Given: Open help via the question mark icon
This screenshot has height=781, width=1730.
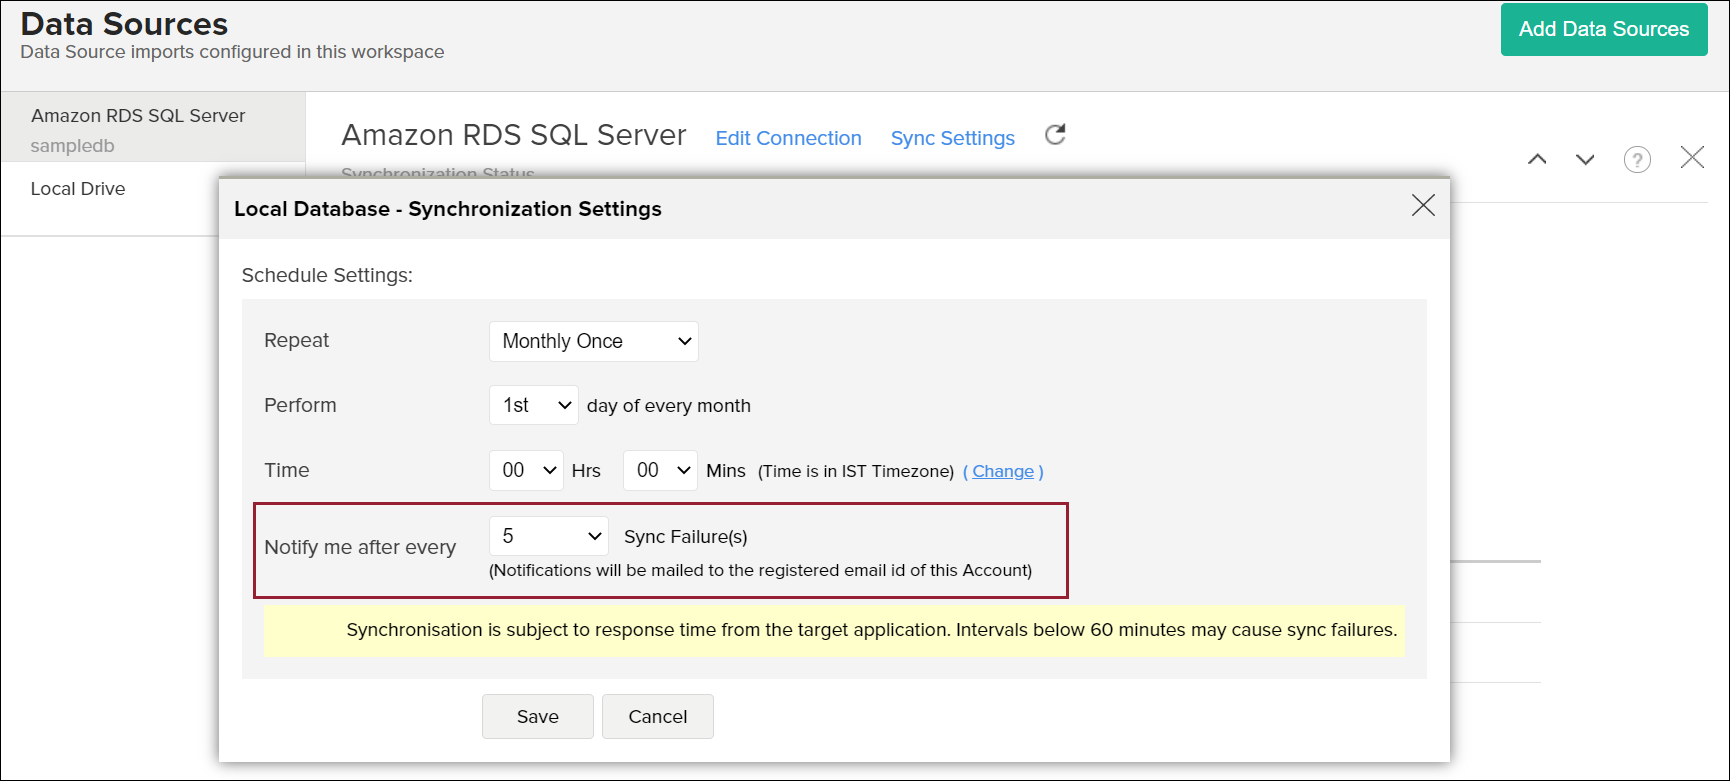Looking at the screenshot, I should point(1637,159).
